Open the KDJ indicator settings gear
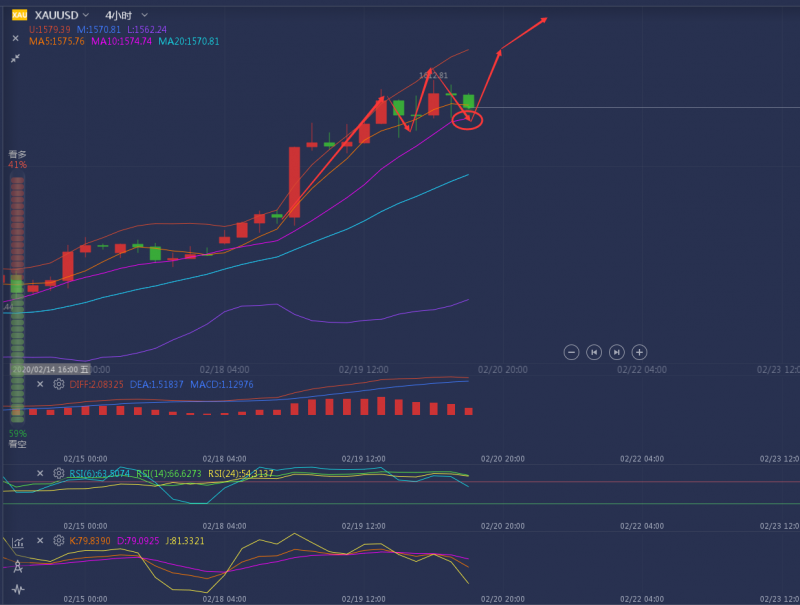 (x=59, y=541)
